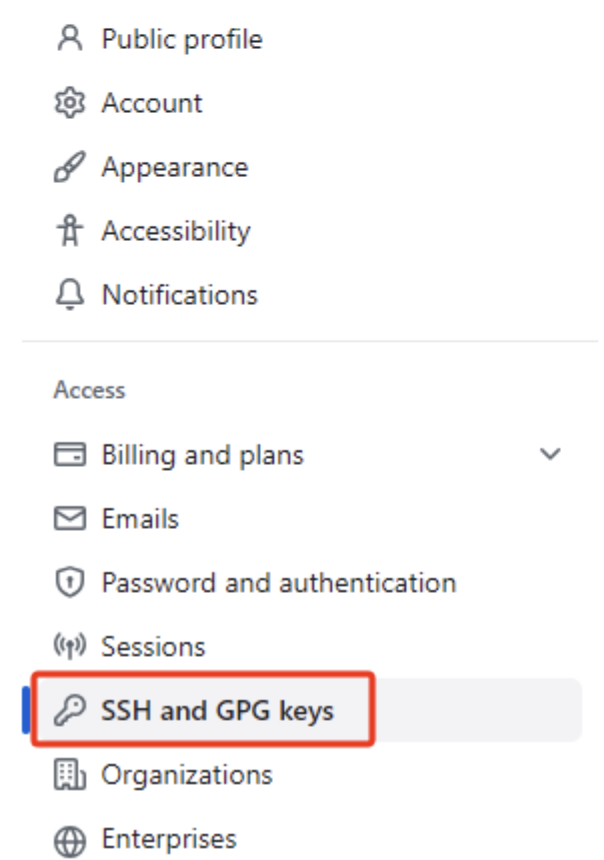Screen dimensions: 604x860
Task: Select the Accessibility menu item
Action: click(175, 232)
